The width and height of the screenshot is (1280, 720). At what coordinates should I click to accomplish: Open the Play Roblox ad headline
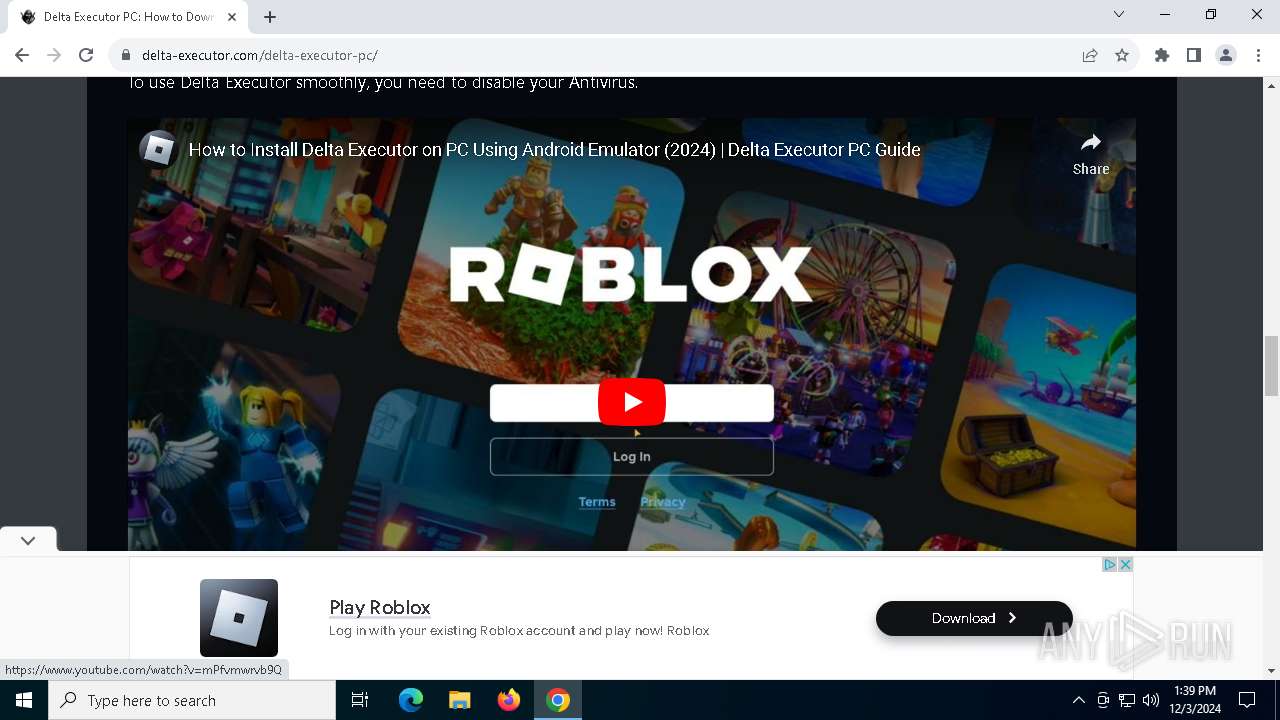pos(380,607)
